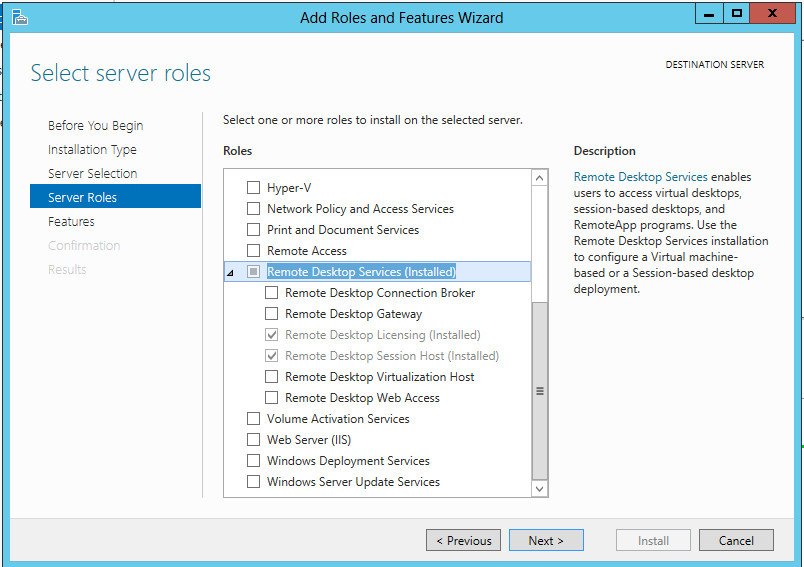
Task: Switch to the Server Selection step
Action: [x=92, y=174]
